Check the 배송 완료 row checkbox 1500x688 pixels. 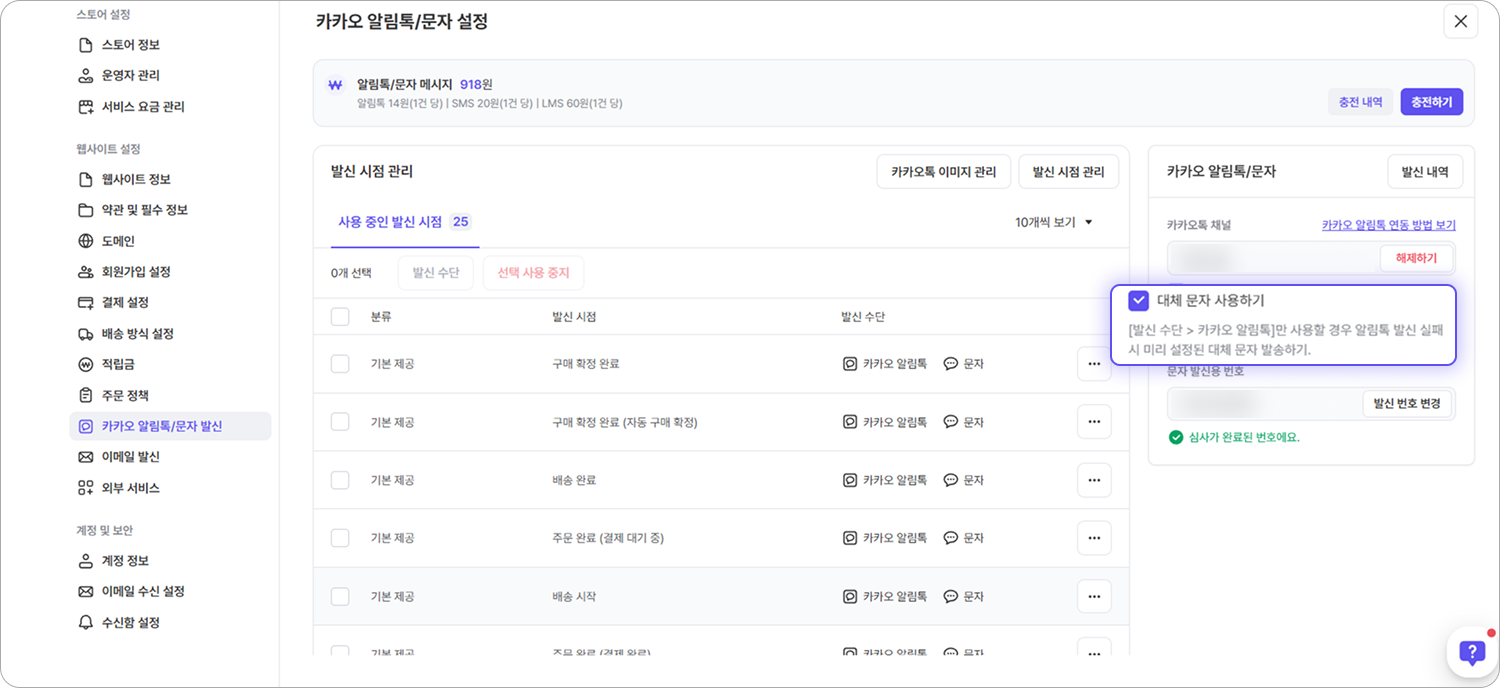[340, 480]
